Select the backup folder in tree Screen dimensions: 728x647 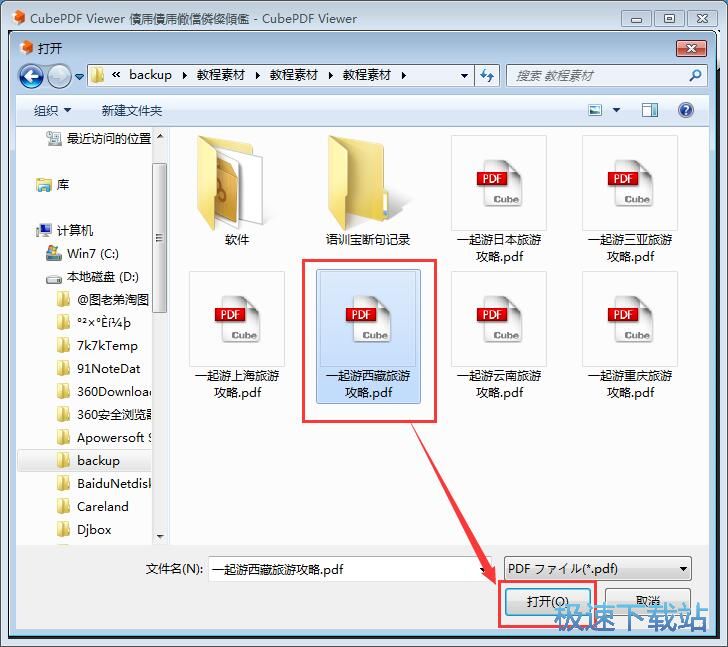tap(84, 460)
